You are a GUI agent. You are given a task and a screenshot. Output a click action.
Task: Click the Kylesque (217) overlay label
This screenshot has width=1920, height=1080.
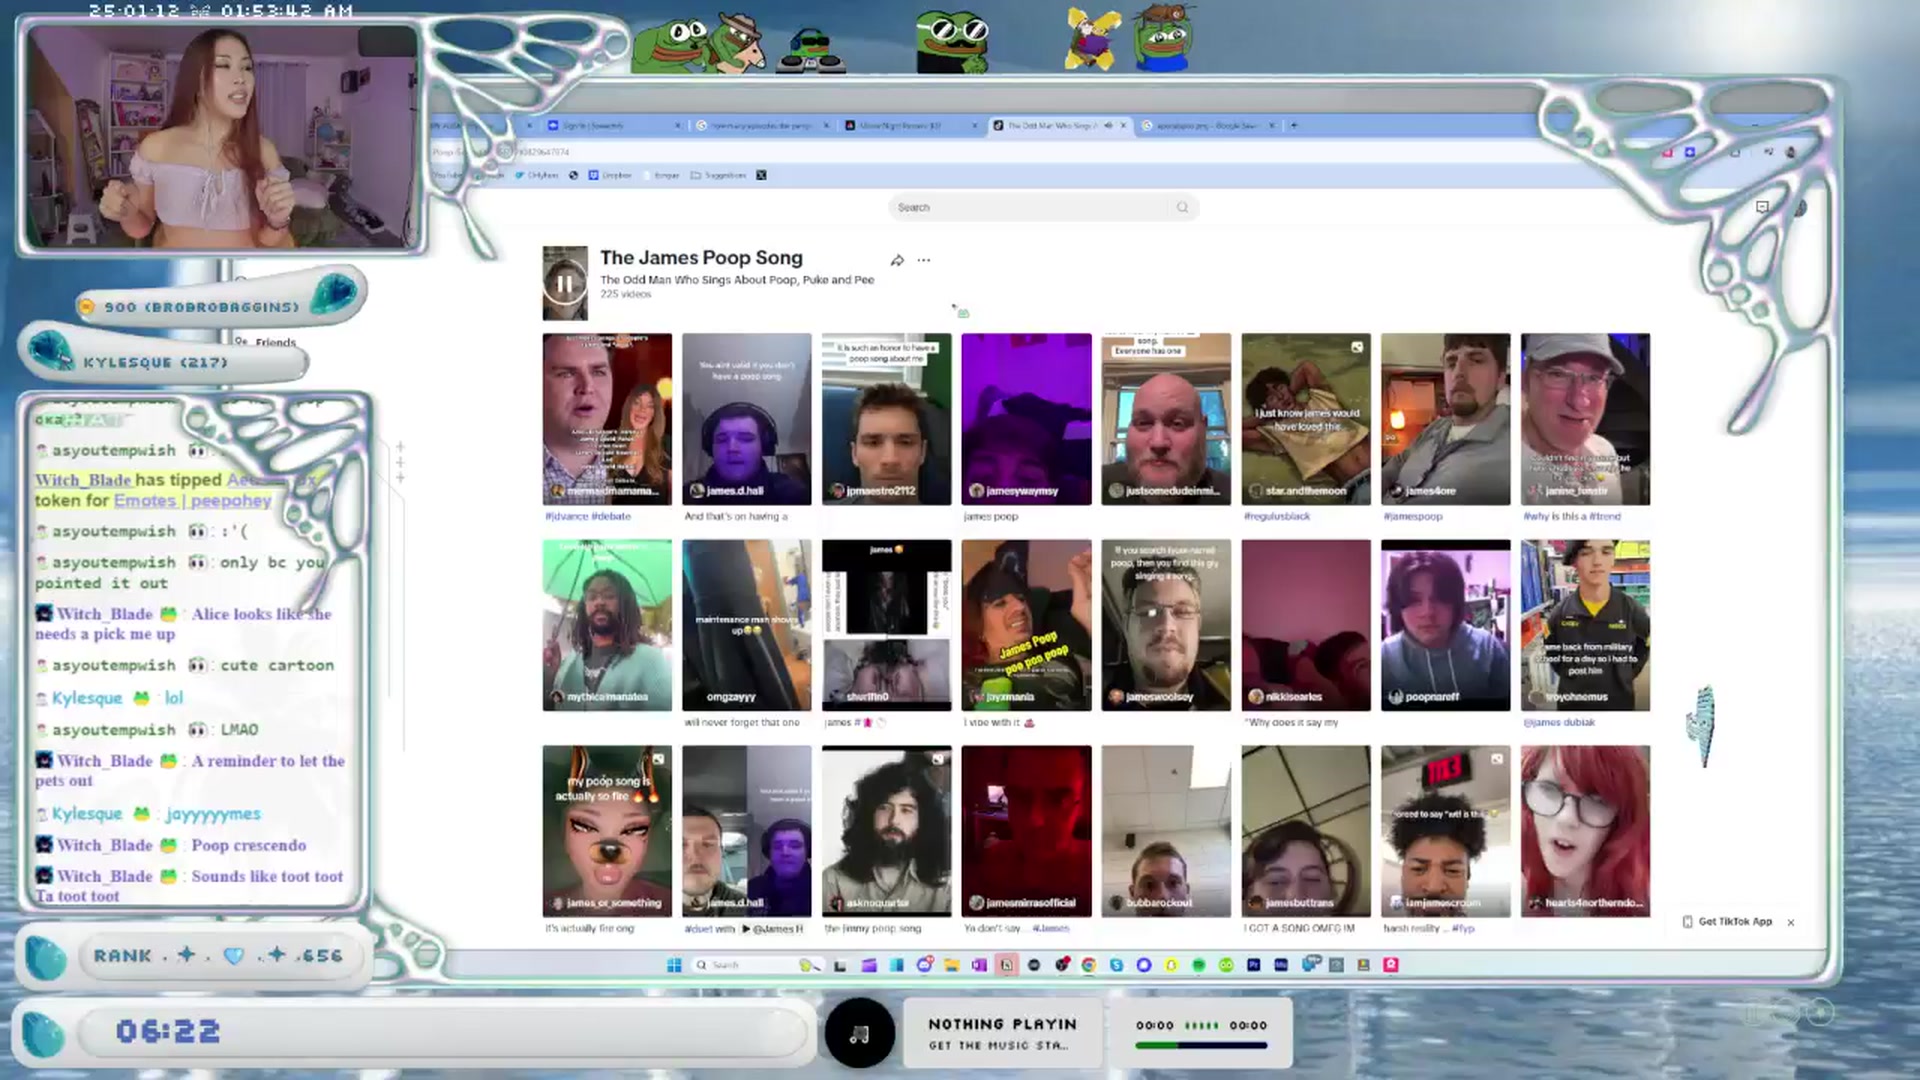click(156, 362)
